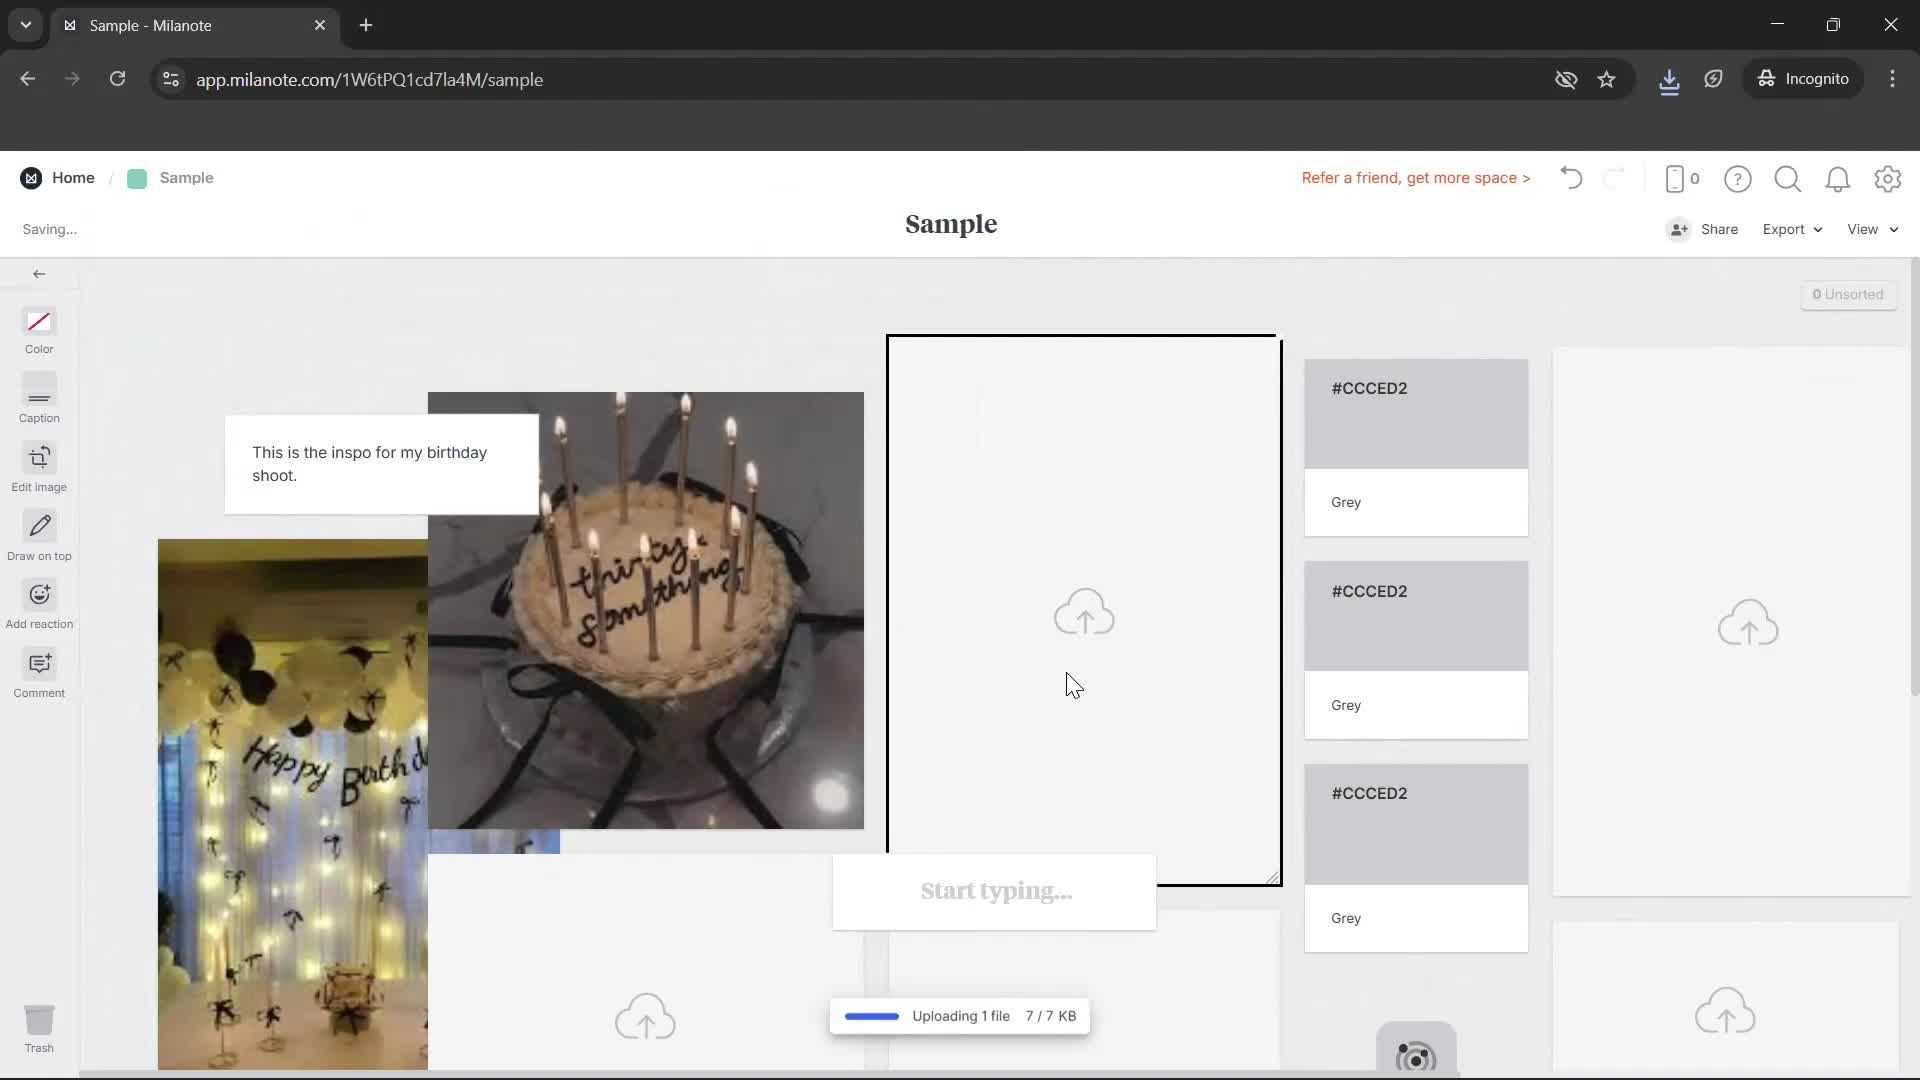Navigate to Home breadcrumb
Viewport: 1920px width, 1080px height.
coord(73,177)
